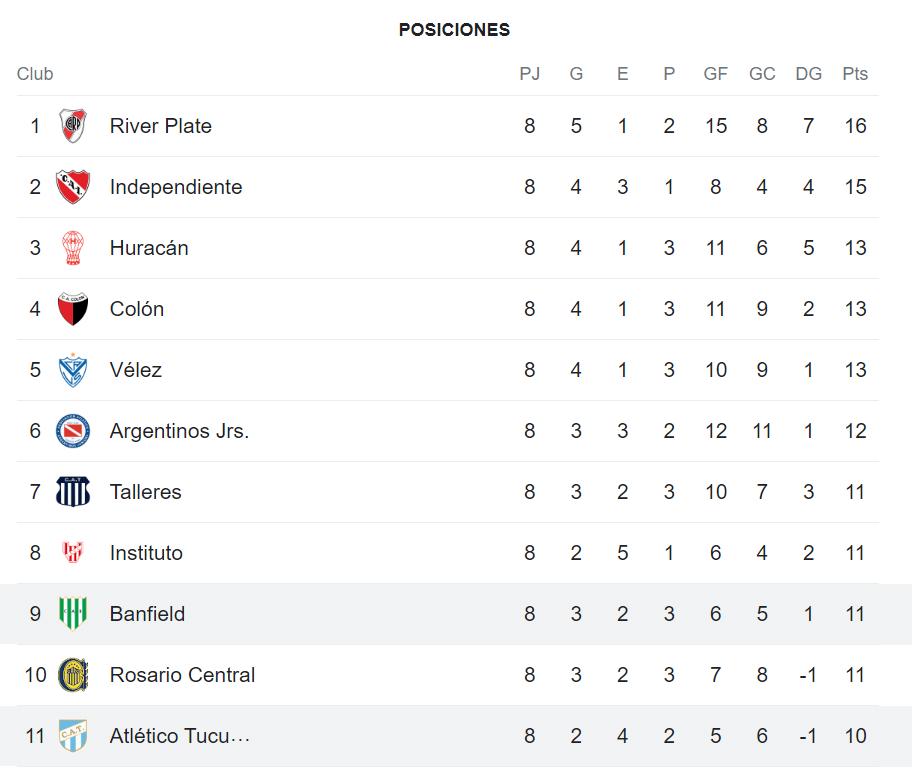The width and height of the screenshot is (912, 768).
Task: Click the Colón club crest
Action: pyautogui.click(x=73, y=309)
